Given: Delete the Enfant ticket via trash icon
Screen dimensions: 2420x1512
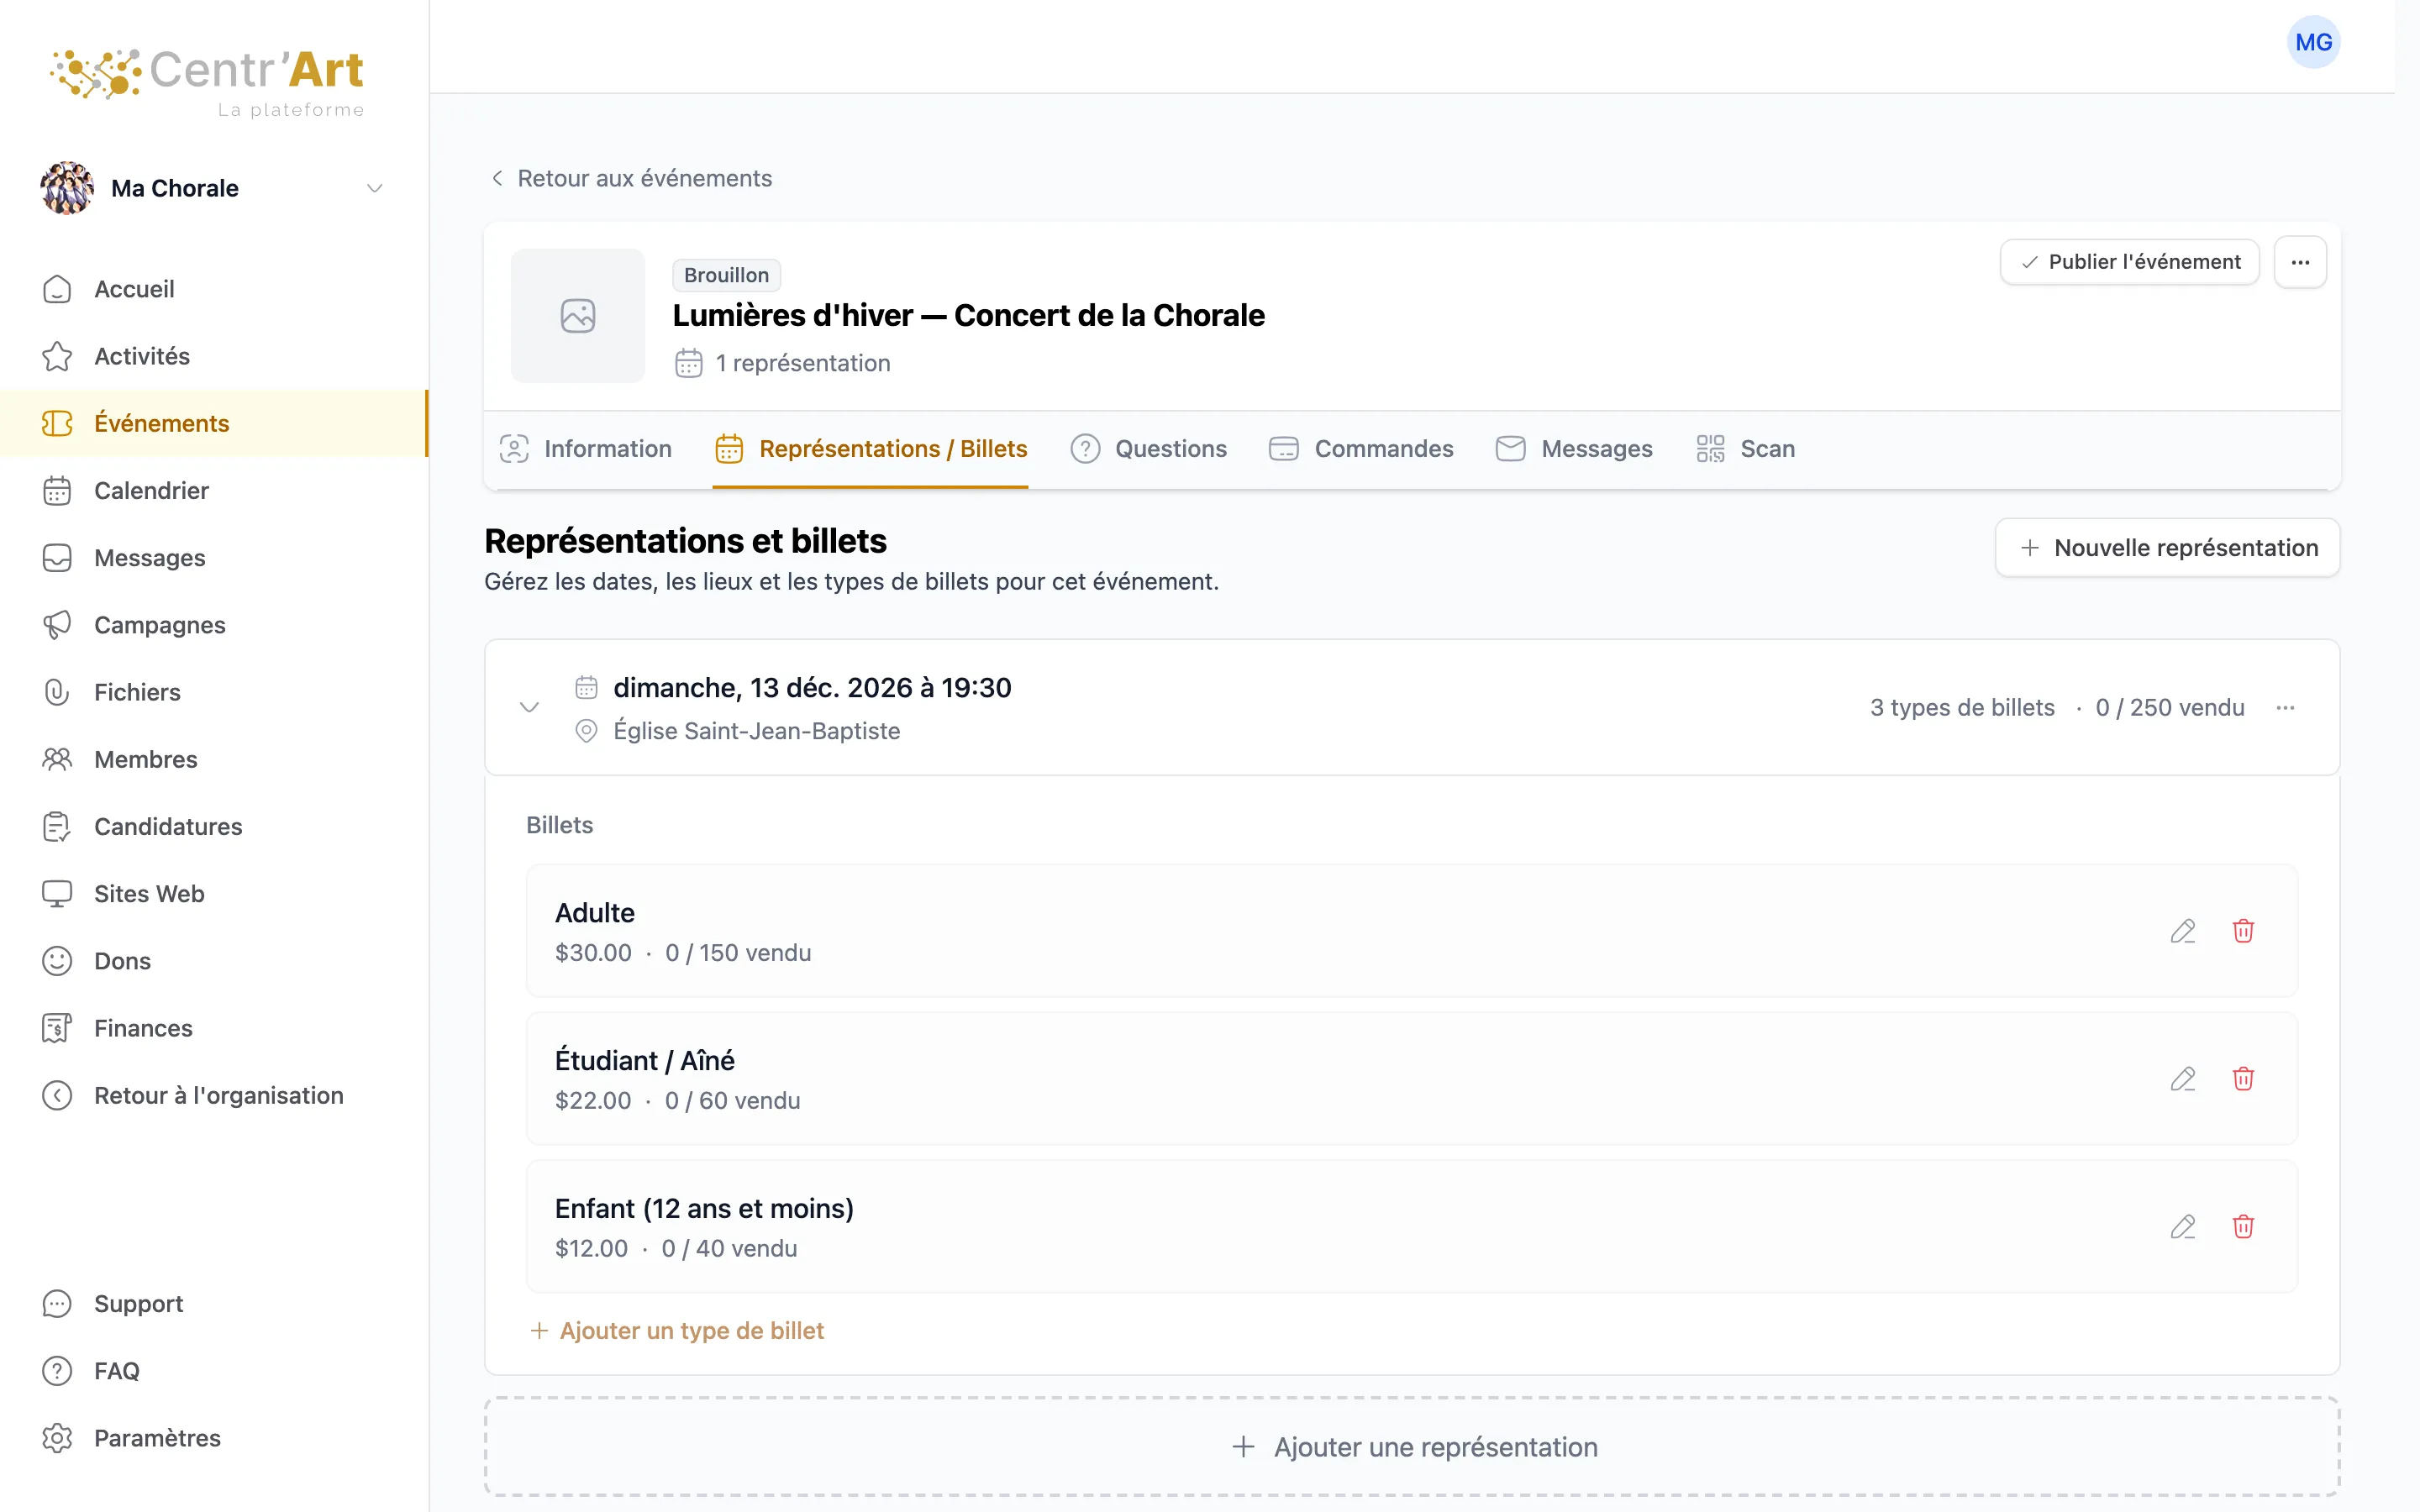Looking at the screenshot, I should (x=2243, y=1227).
